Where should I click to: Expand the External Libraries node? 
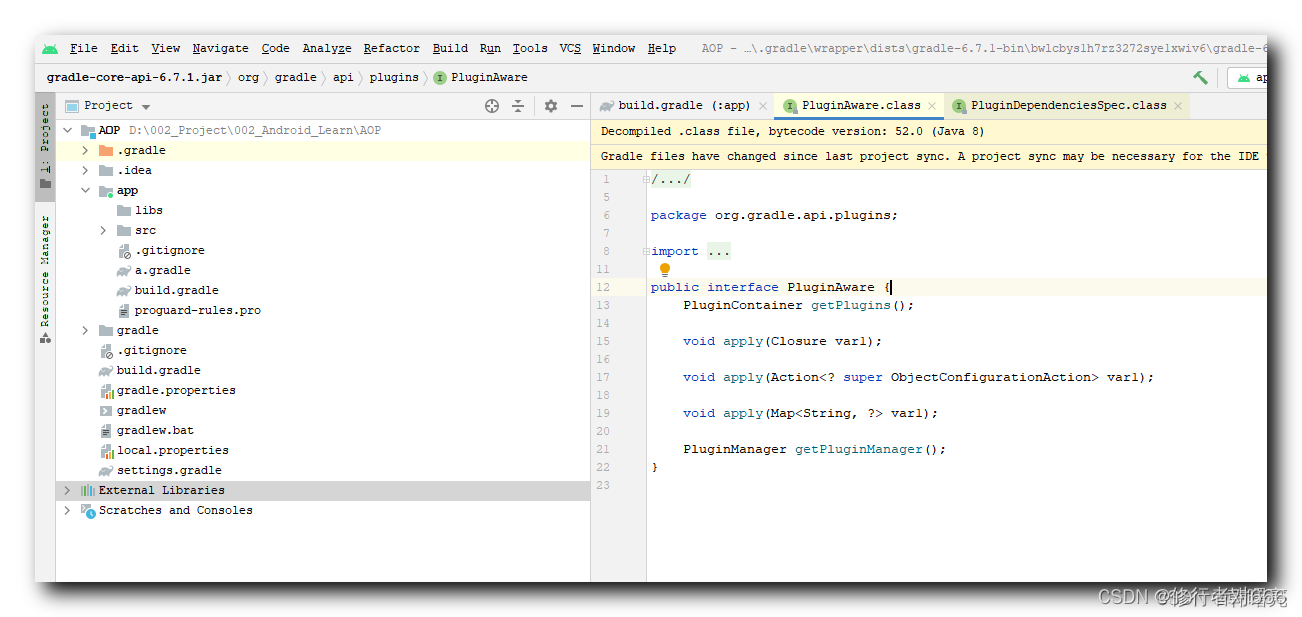[x=66, y=490]
